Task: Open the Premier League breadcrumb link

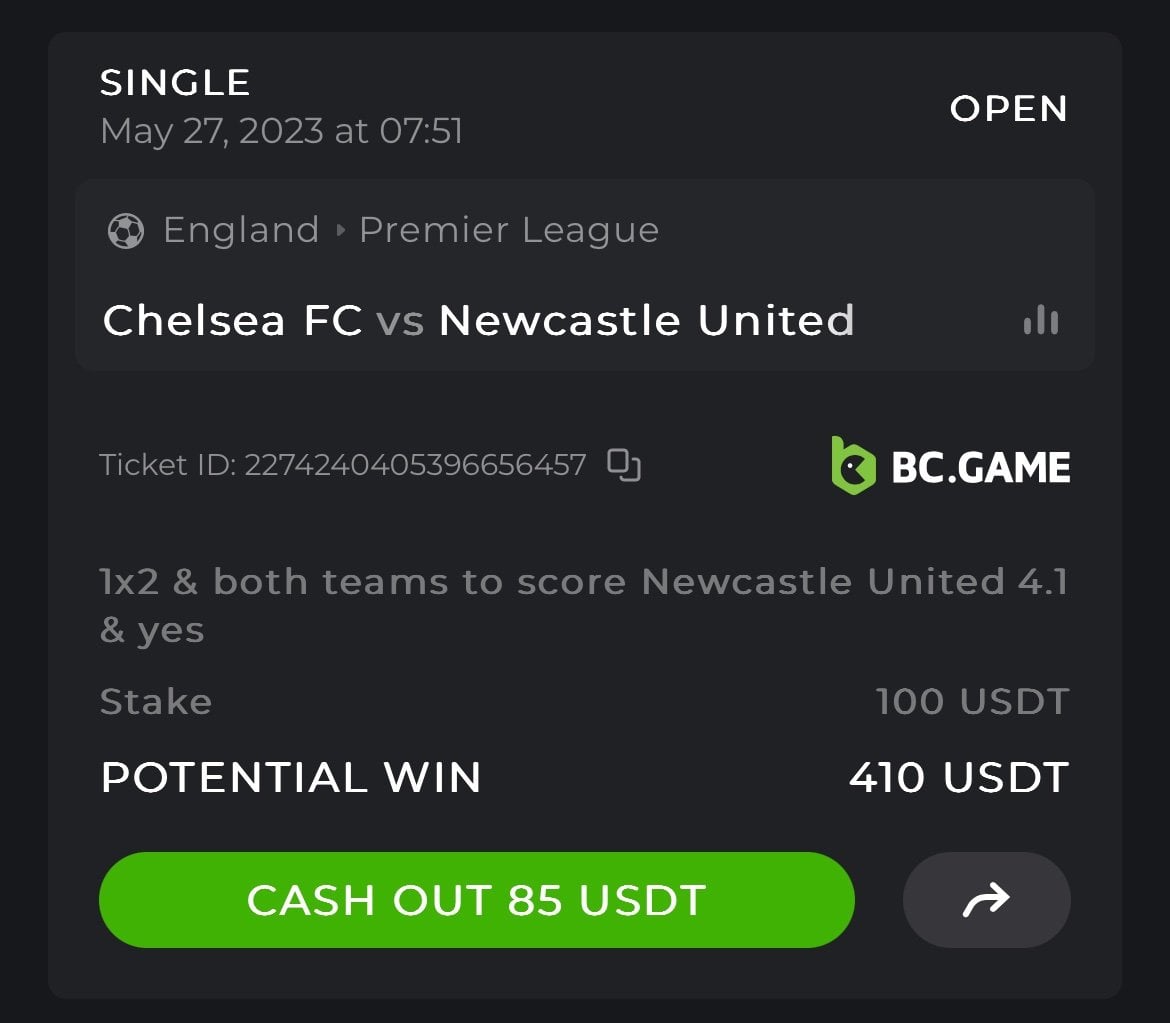Action: 509,231
